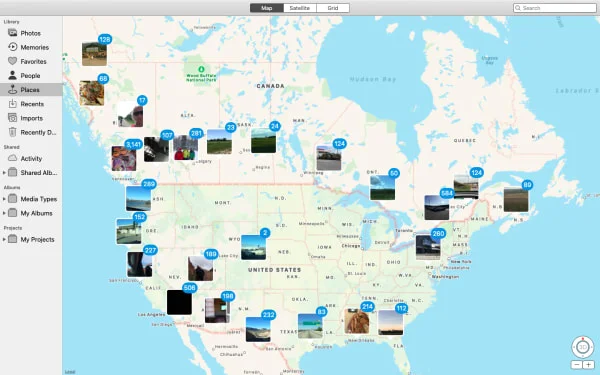
Task: Open Memories from the sidebar icon
Action: coord(13,47)
